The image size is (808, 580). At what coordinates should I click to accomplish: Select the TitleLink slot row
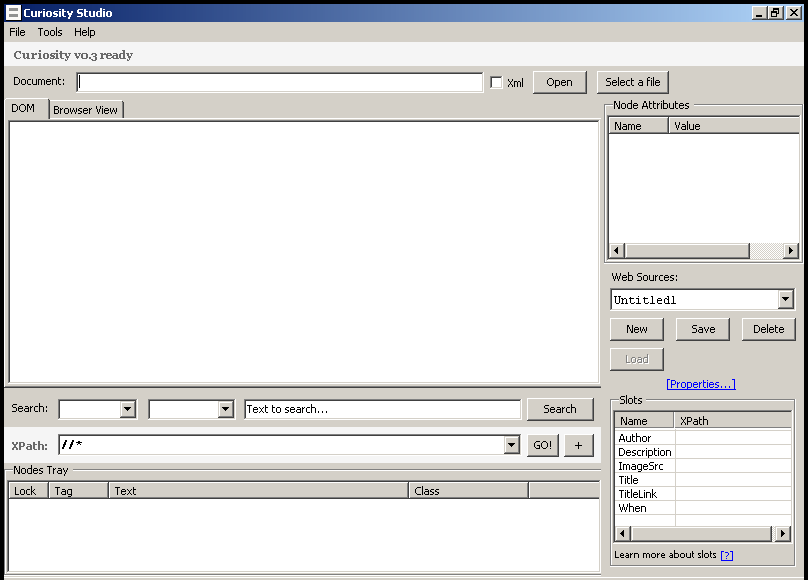click(703, 494)
